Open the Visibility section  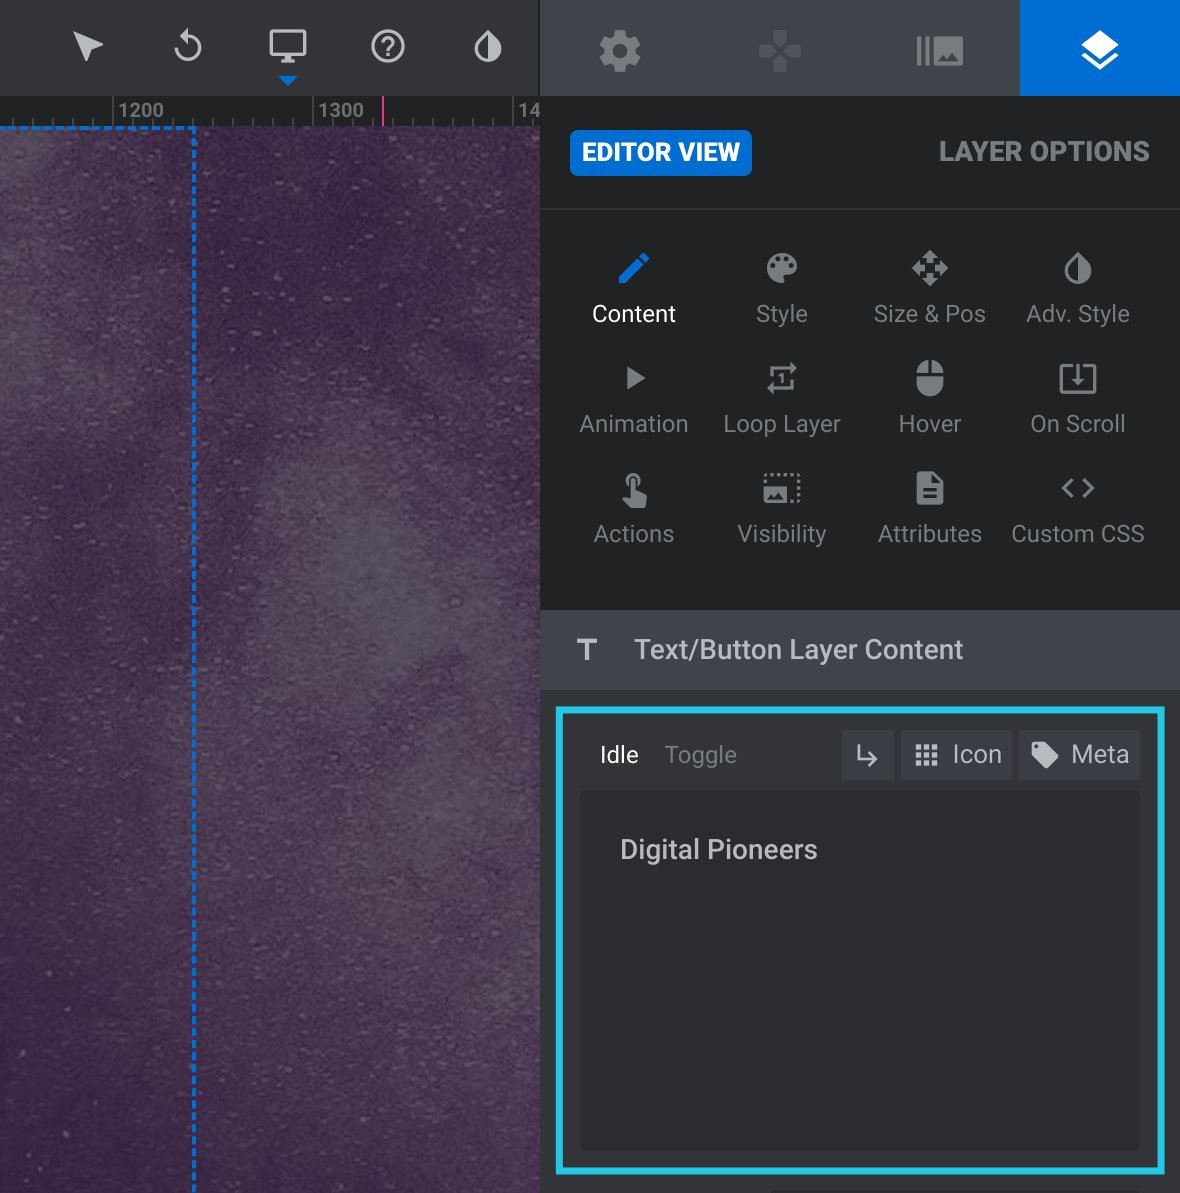[x=781, y=509]
